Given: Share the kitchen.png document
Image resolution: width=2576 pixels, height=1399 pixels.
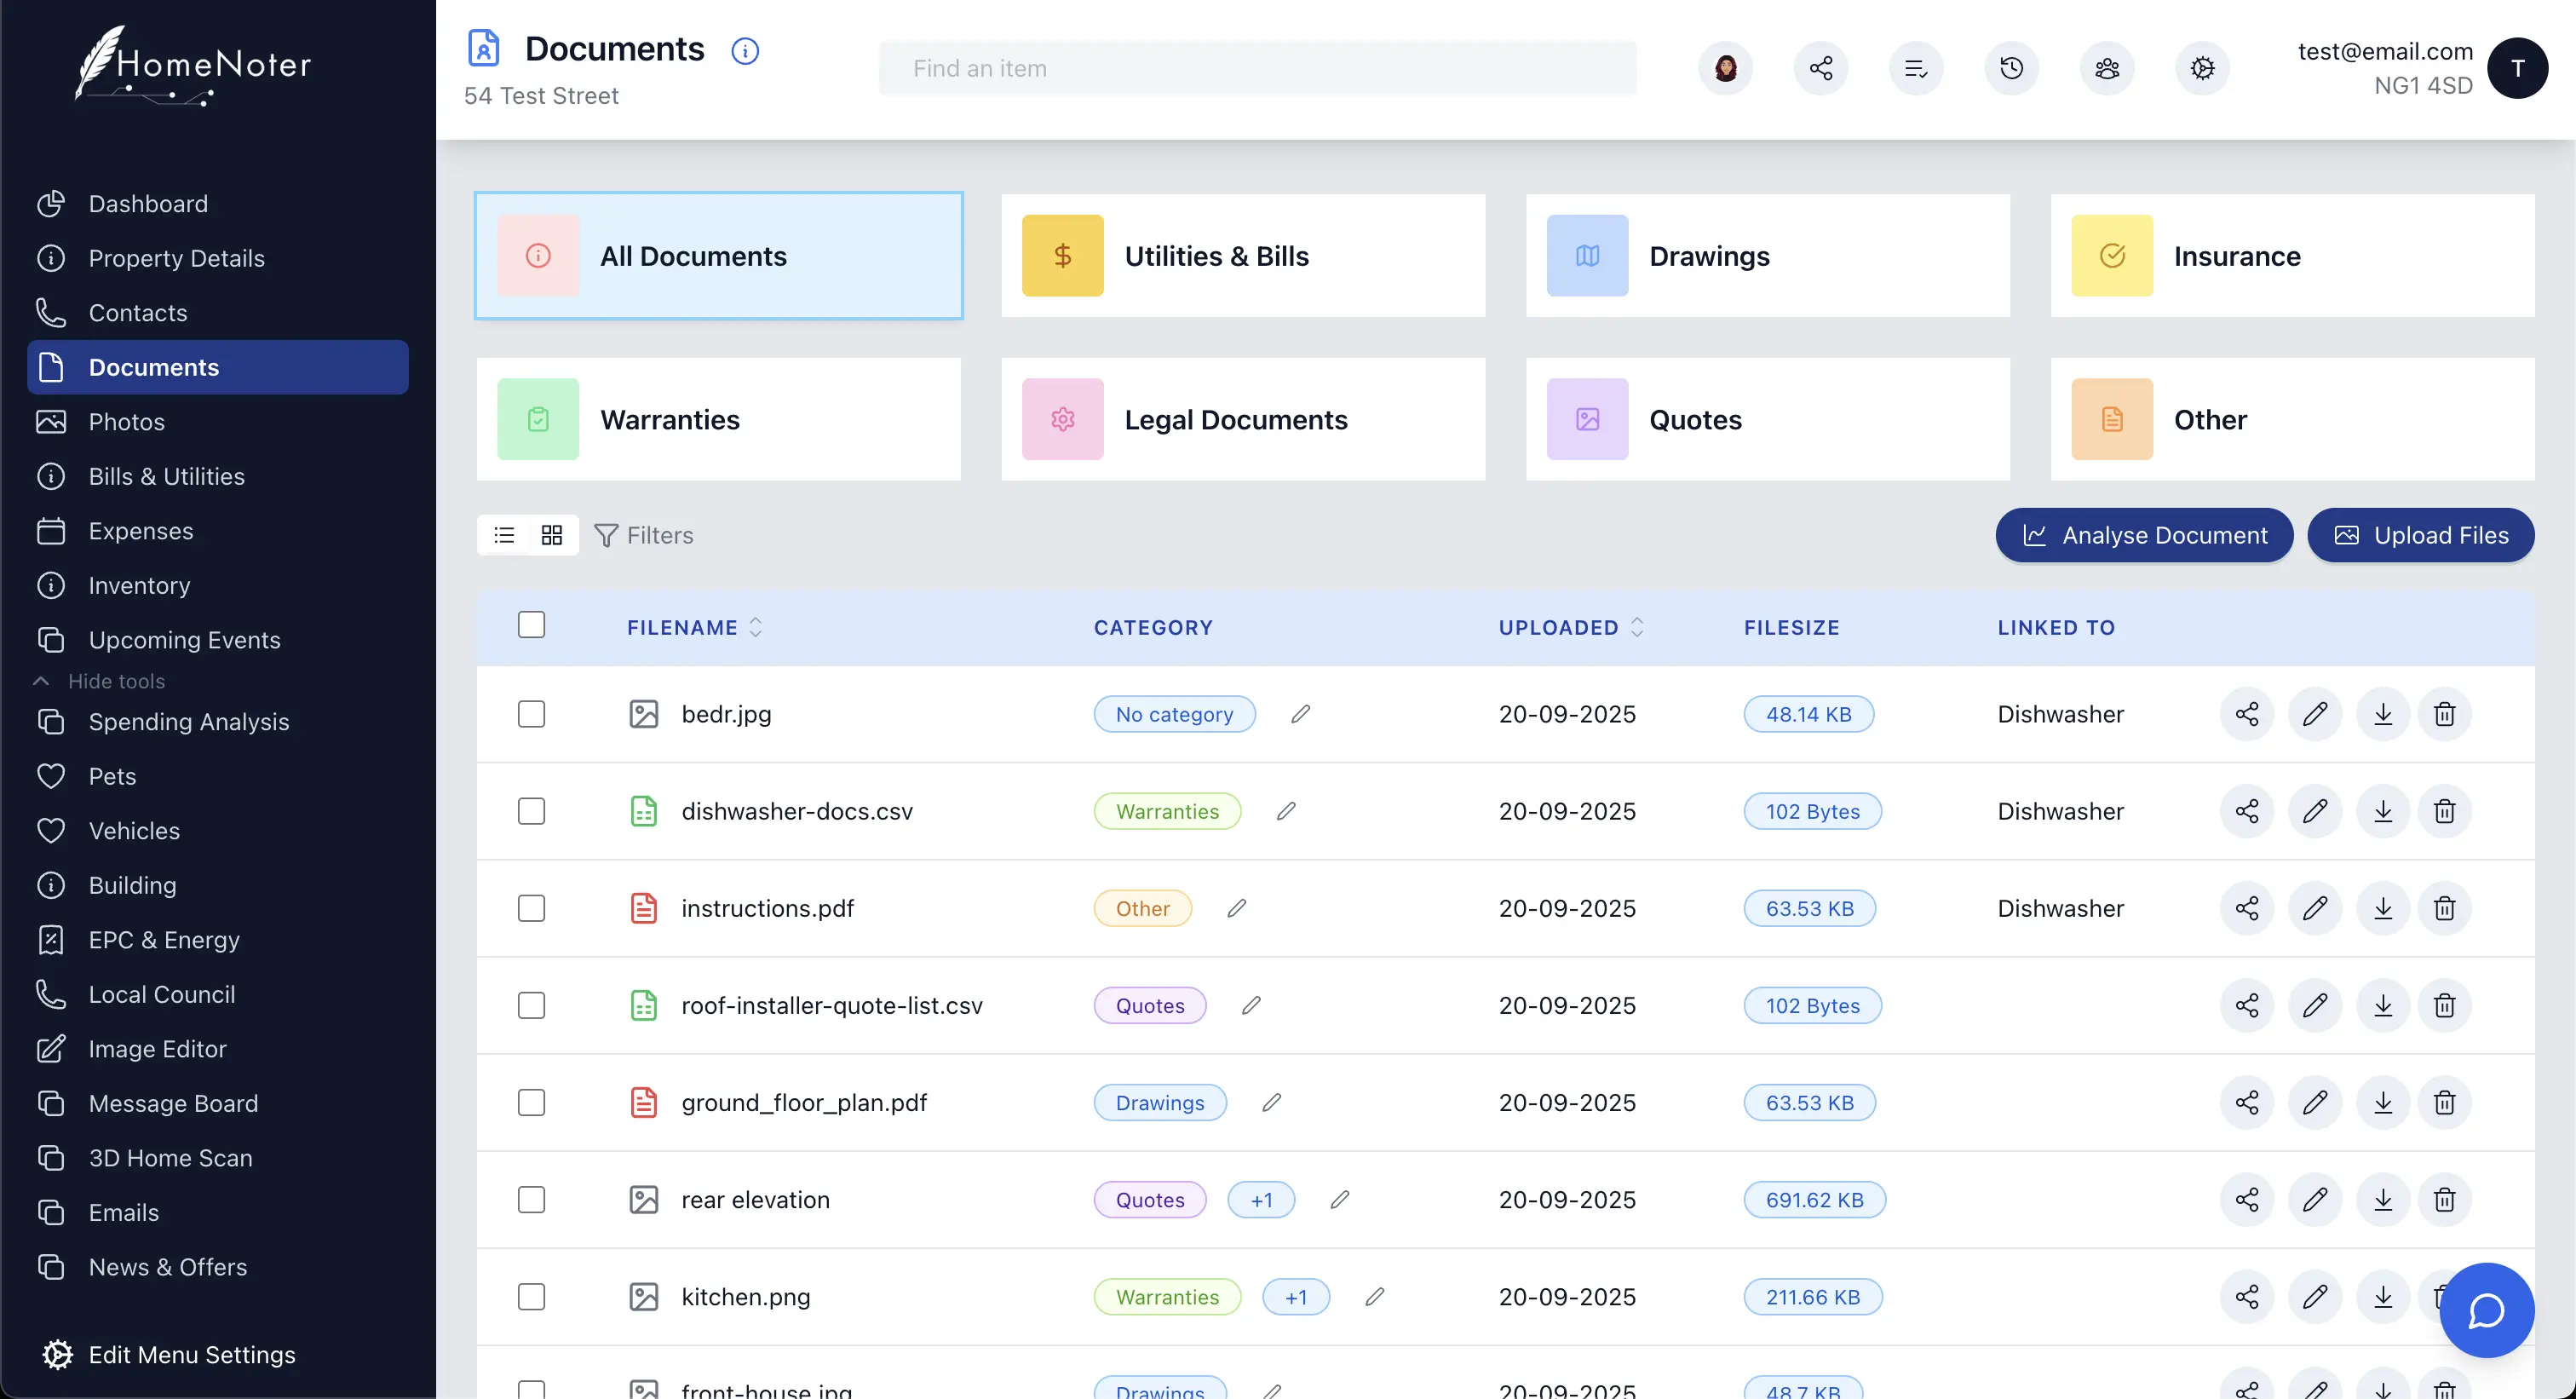Looking at the screenshot, I should [x=2246, y=1296].
